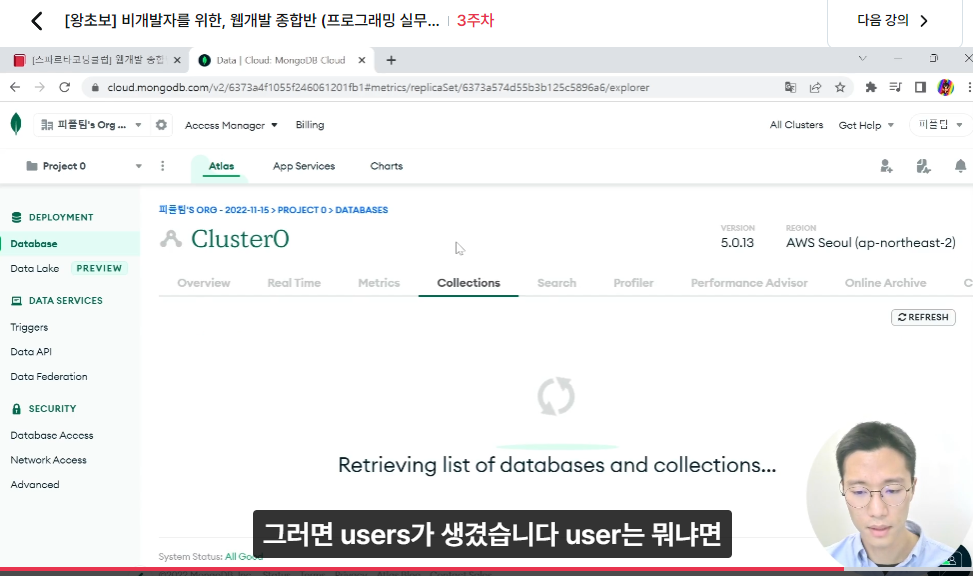Click invite user icon
The image size is (973, 576).
(886, 166)
